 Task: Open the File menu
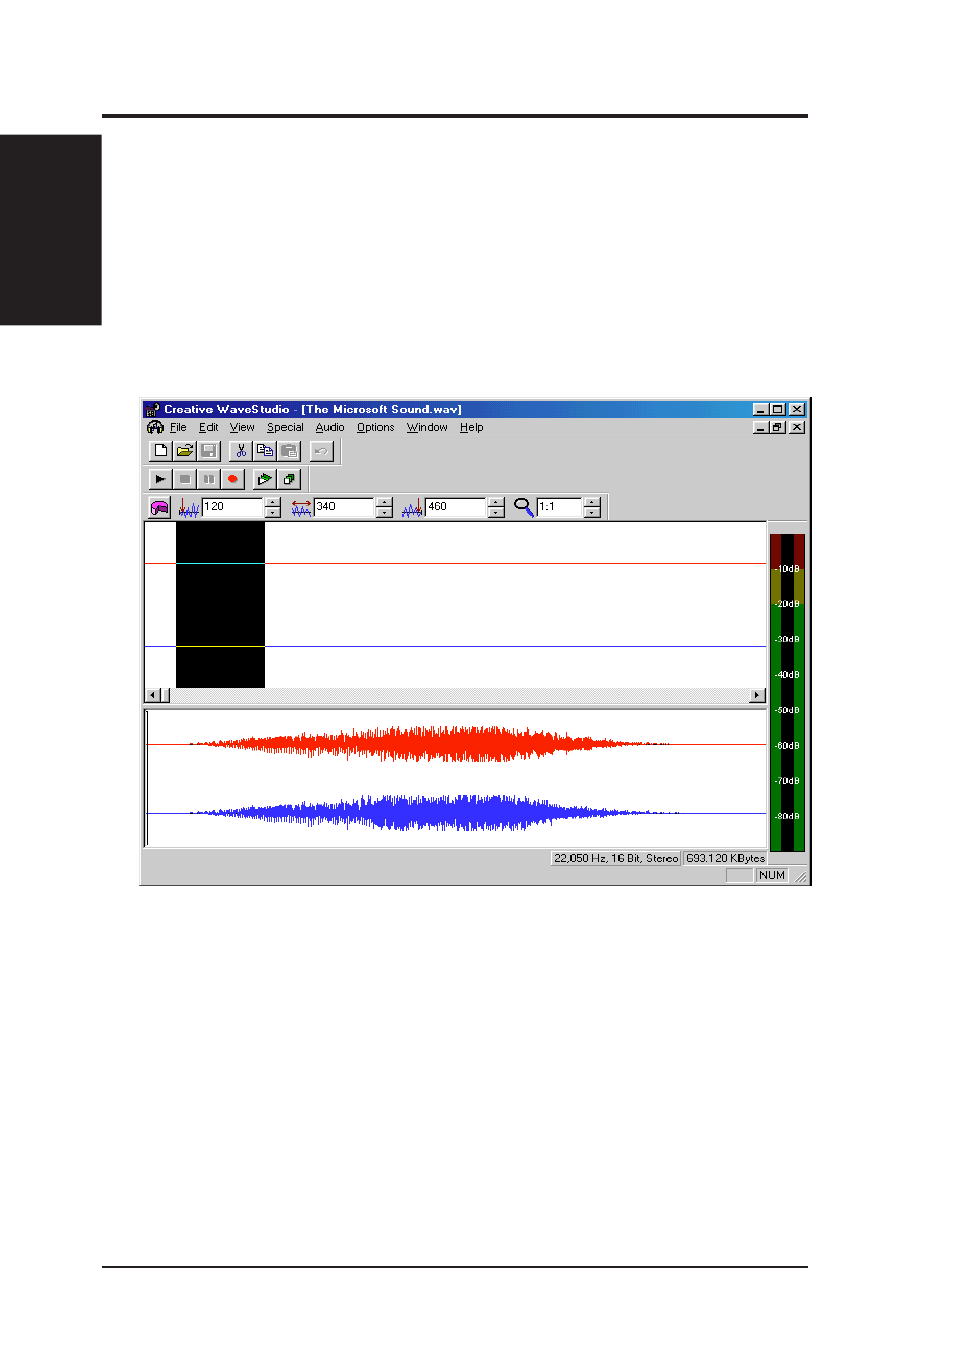(178, 427)
